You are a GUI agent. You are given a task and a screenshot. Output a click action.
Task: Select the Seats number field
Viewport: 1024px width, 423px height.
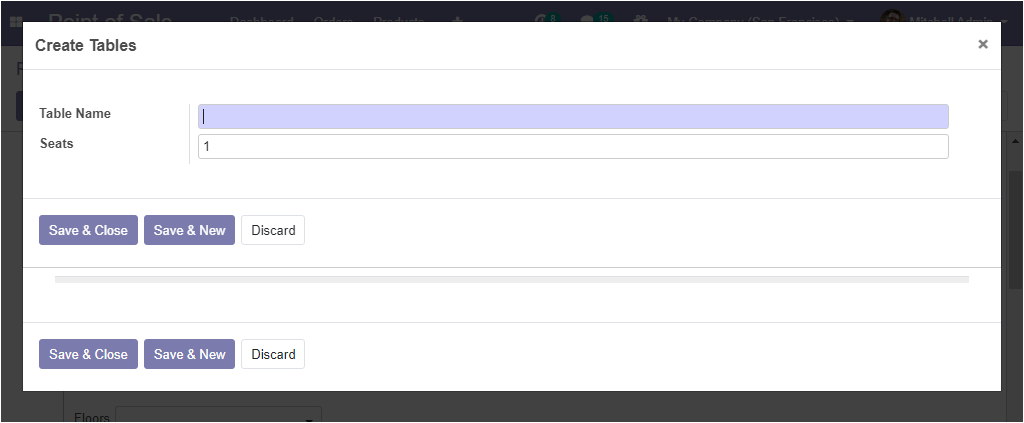tap(573, 146)
